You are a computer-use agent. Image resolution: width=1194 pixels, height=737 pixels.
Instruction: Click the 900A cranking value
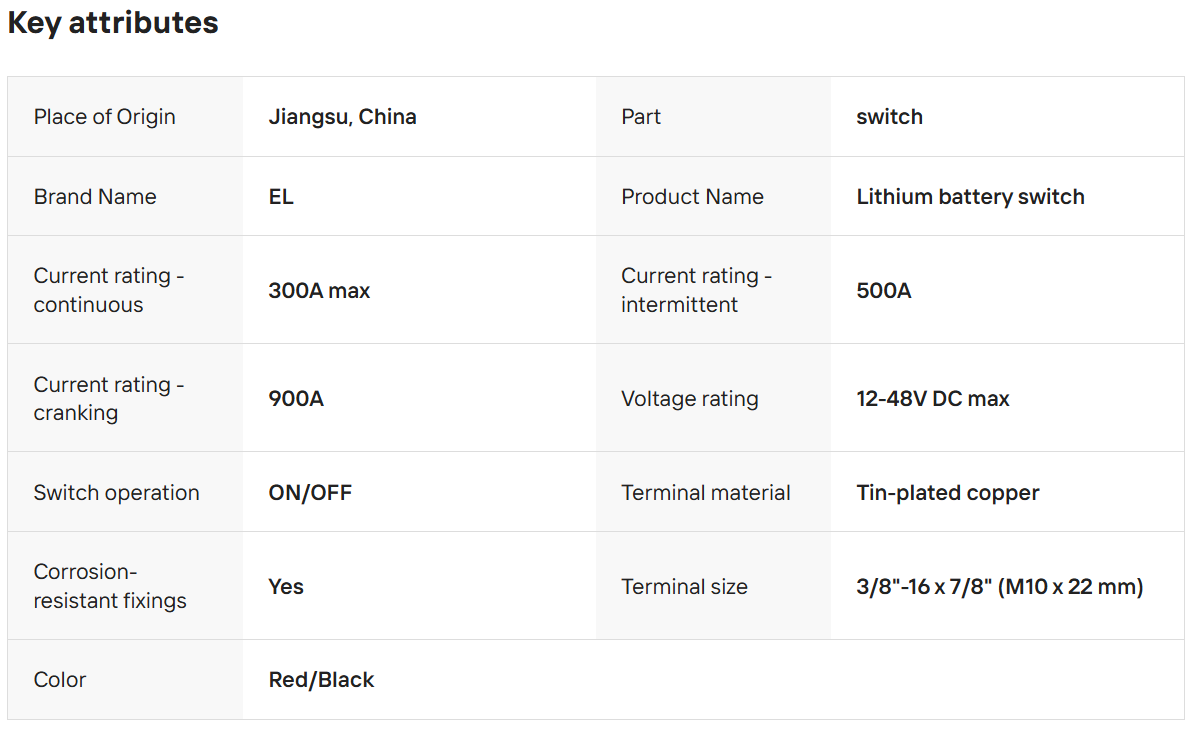[296, 399]
